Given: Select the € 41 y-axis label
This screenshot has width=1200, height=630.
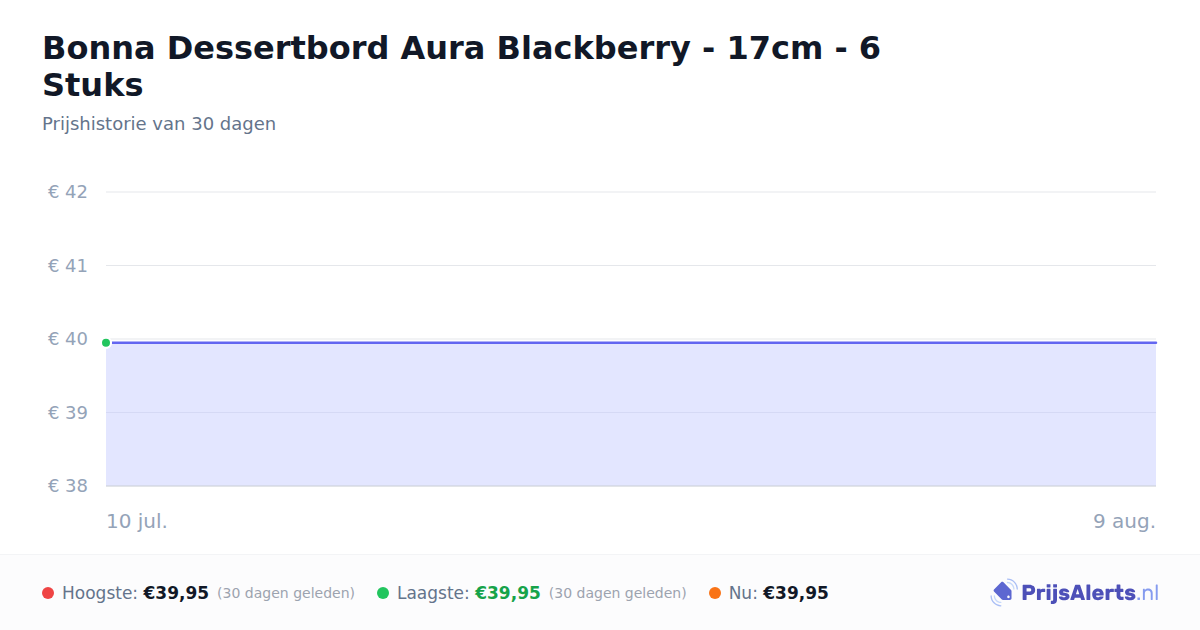Looking at the screenshot, I should [x=68, y=266].
